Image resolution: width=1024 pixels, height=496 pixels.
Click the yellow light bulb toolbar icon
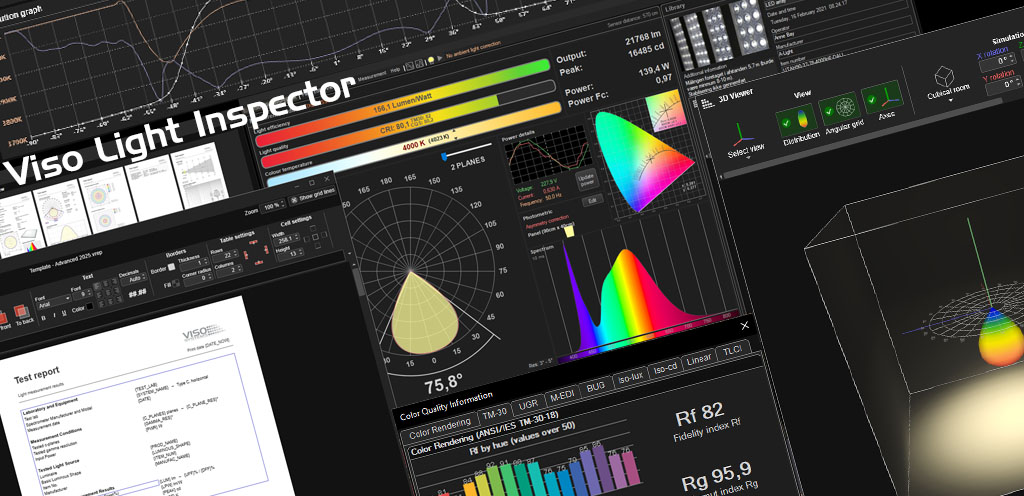431,60
